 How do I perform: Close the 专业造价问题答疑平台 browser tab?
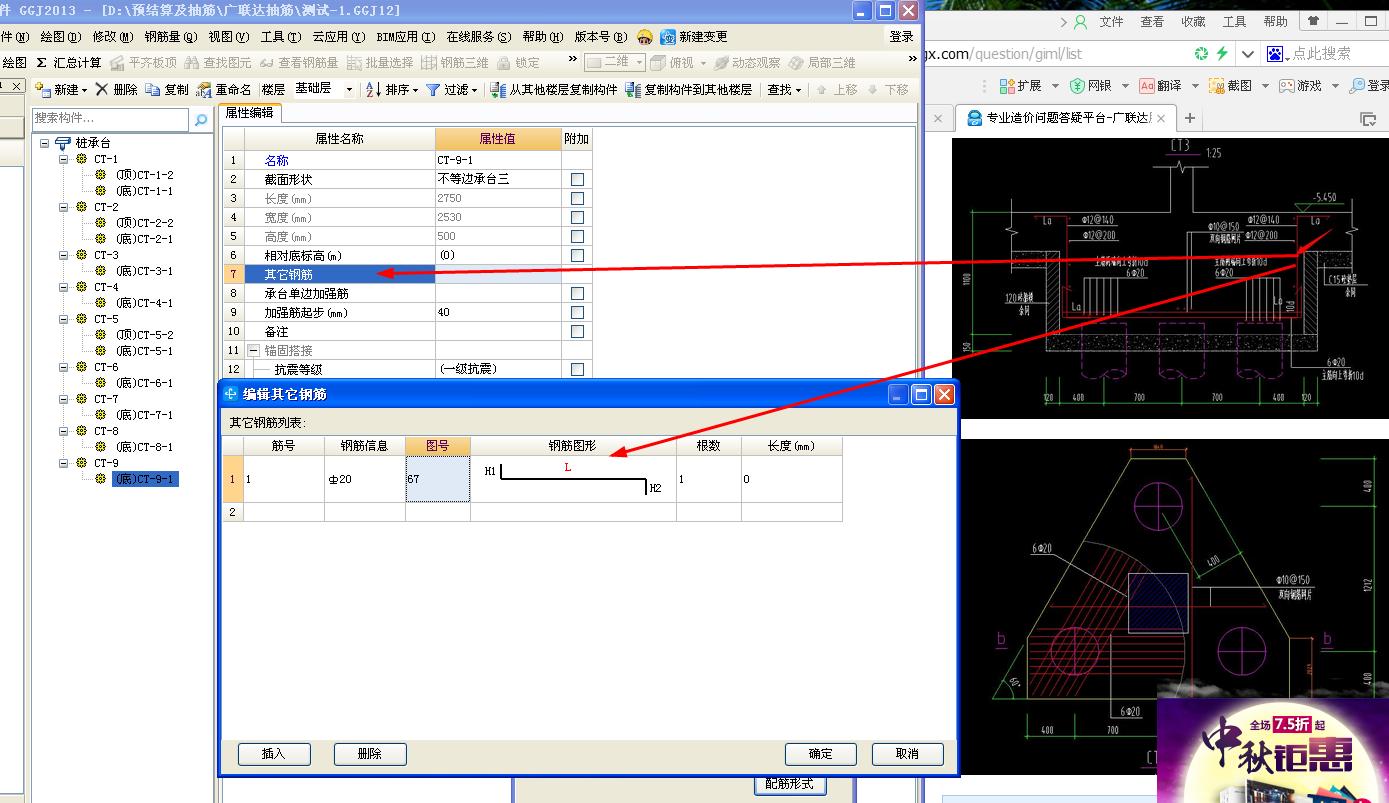tap(1163, 118)
